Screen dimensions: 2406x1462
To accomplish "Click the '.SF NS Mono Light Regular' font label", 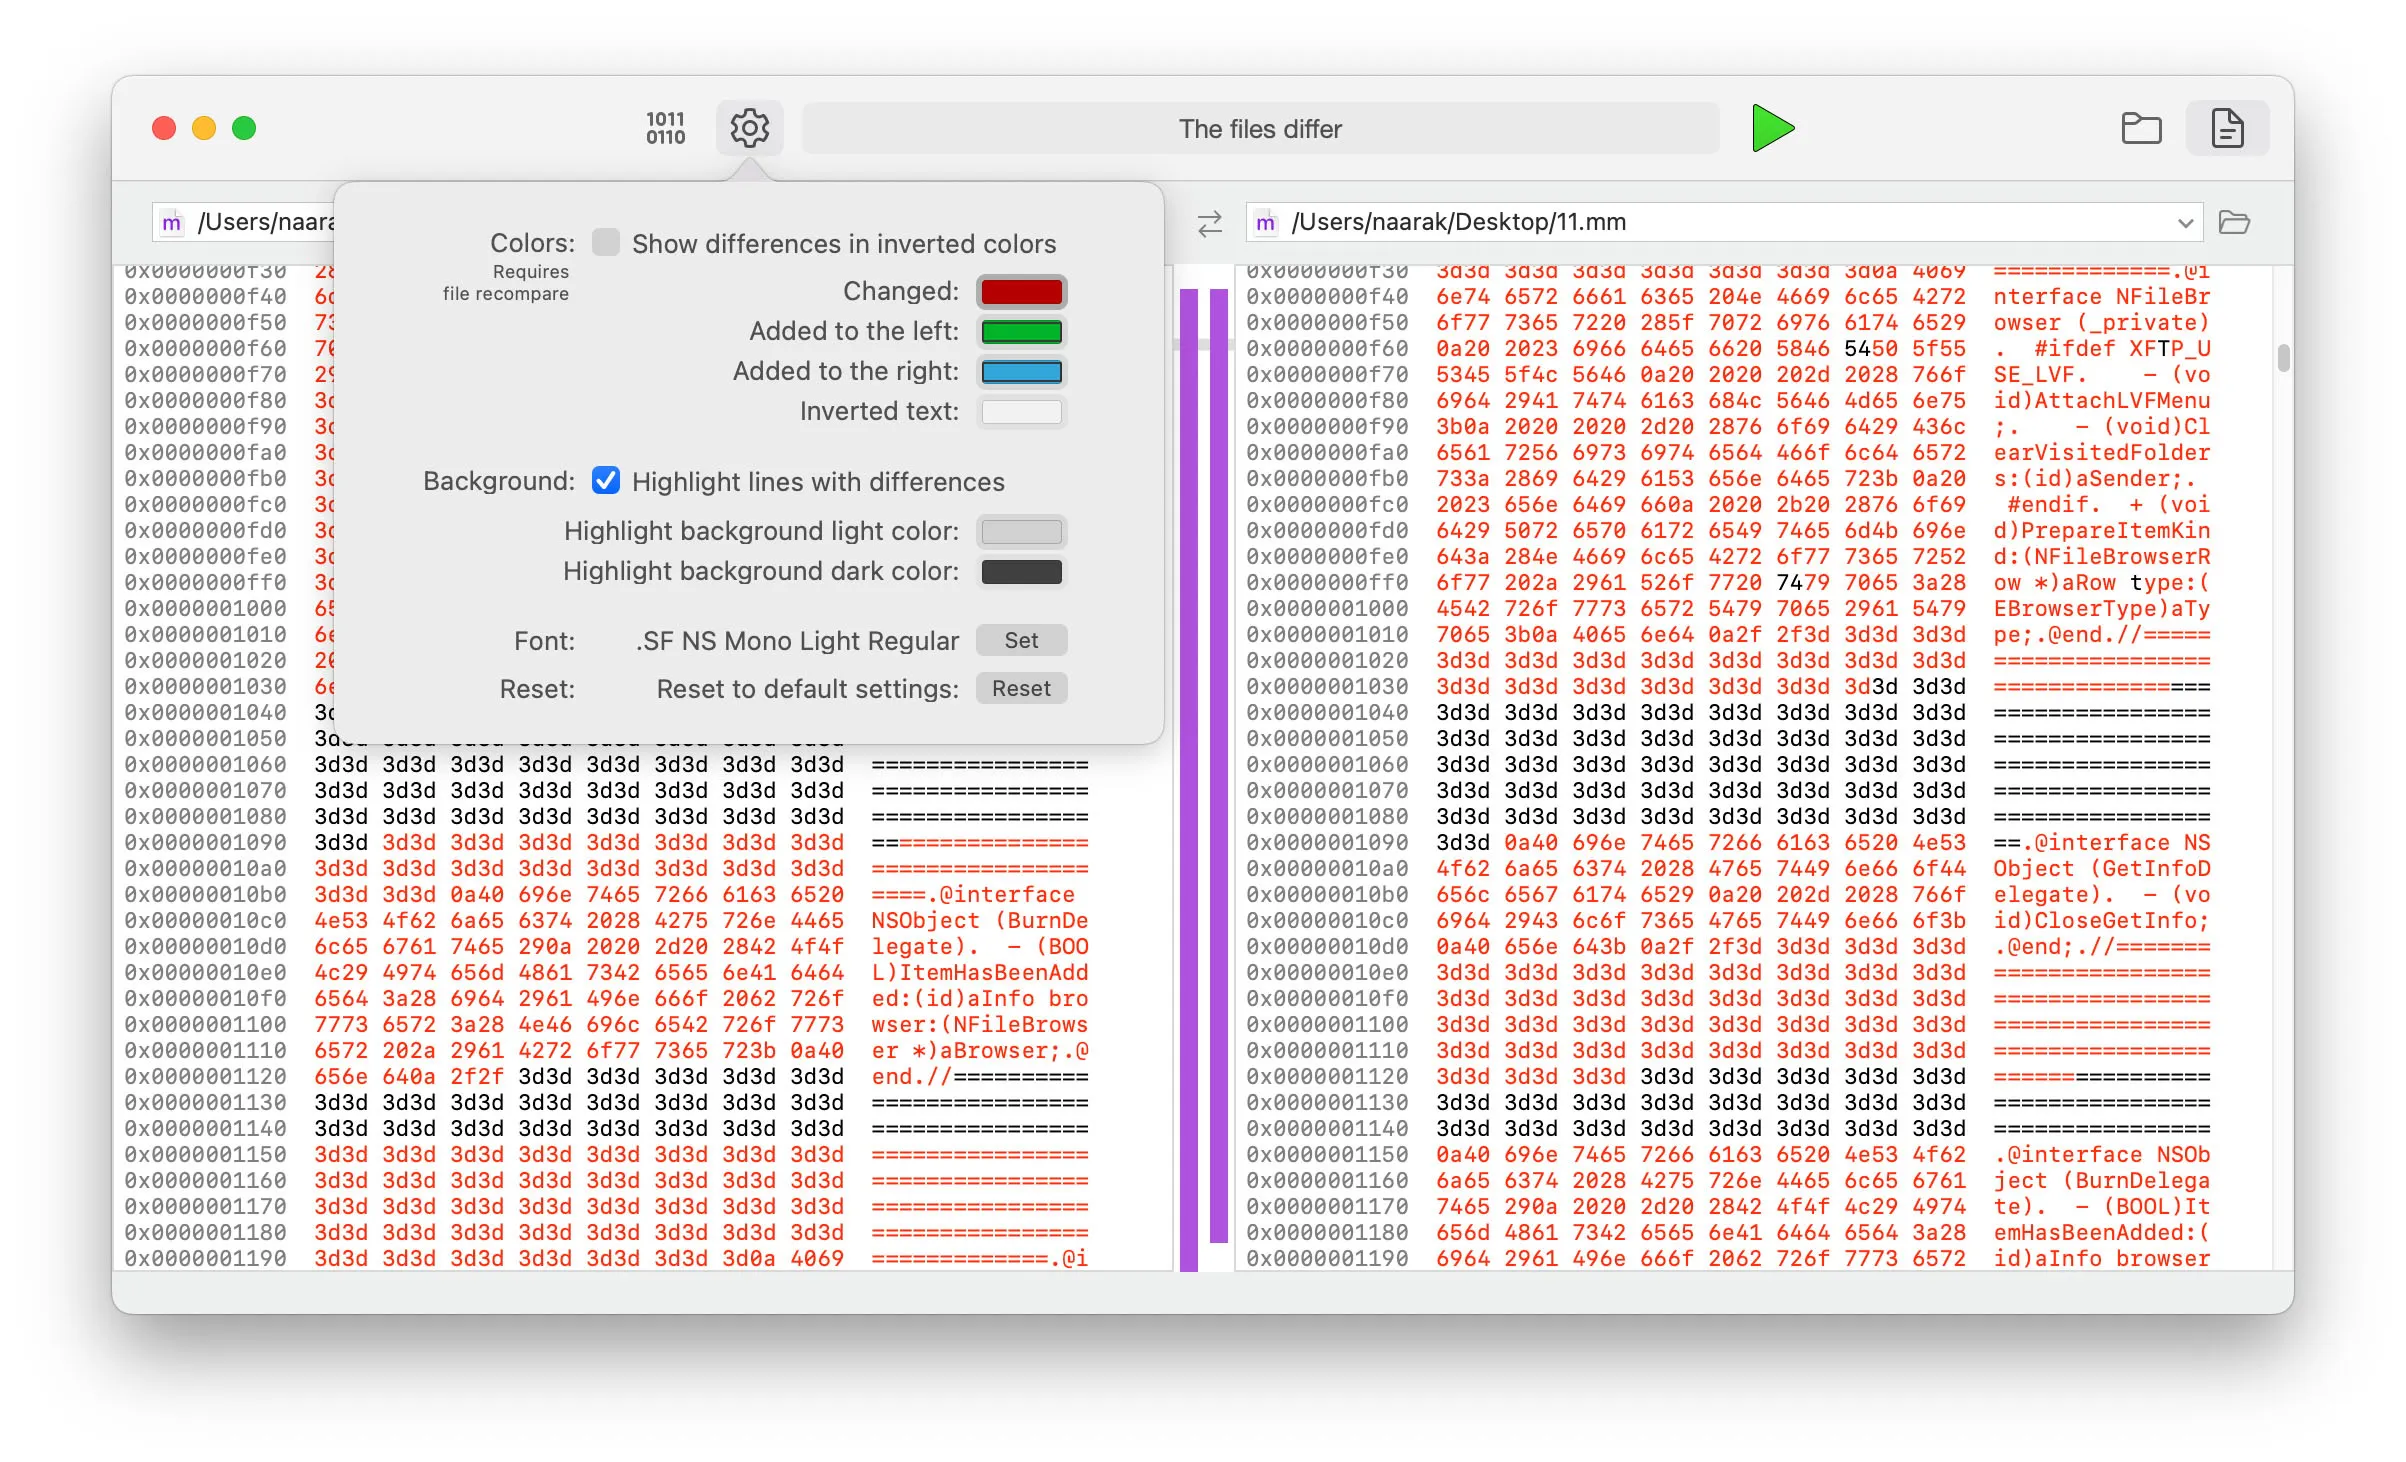I will (x=796, y=641).
